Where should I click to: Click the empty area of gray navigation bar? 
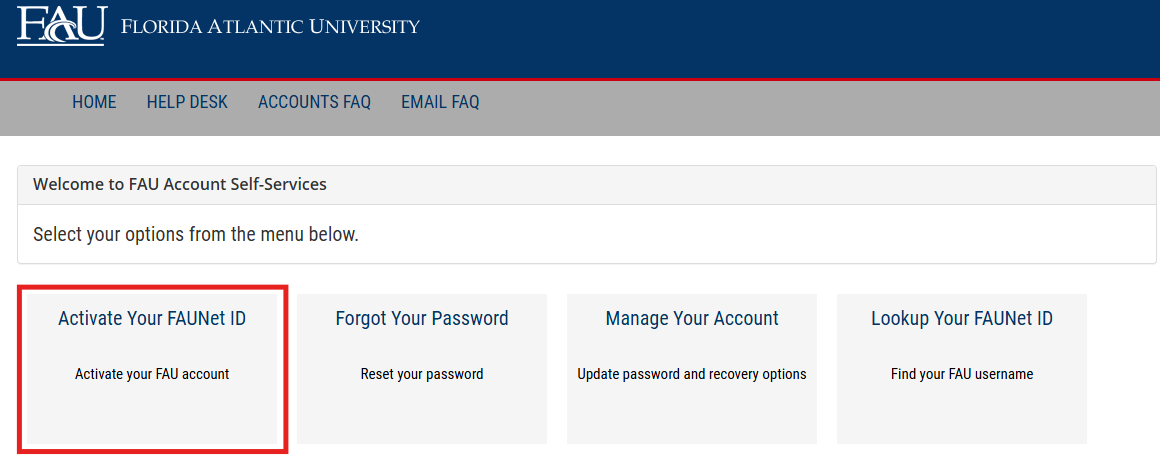[814, 108]
